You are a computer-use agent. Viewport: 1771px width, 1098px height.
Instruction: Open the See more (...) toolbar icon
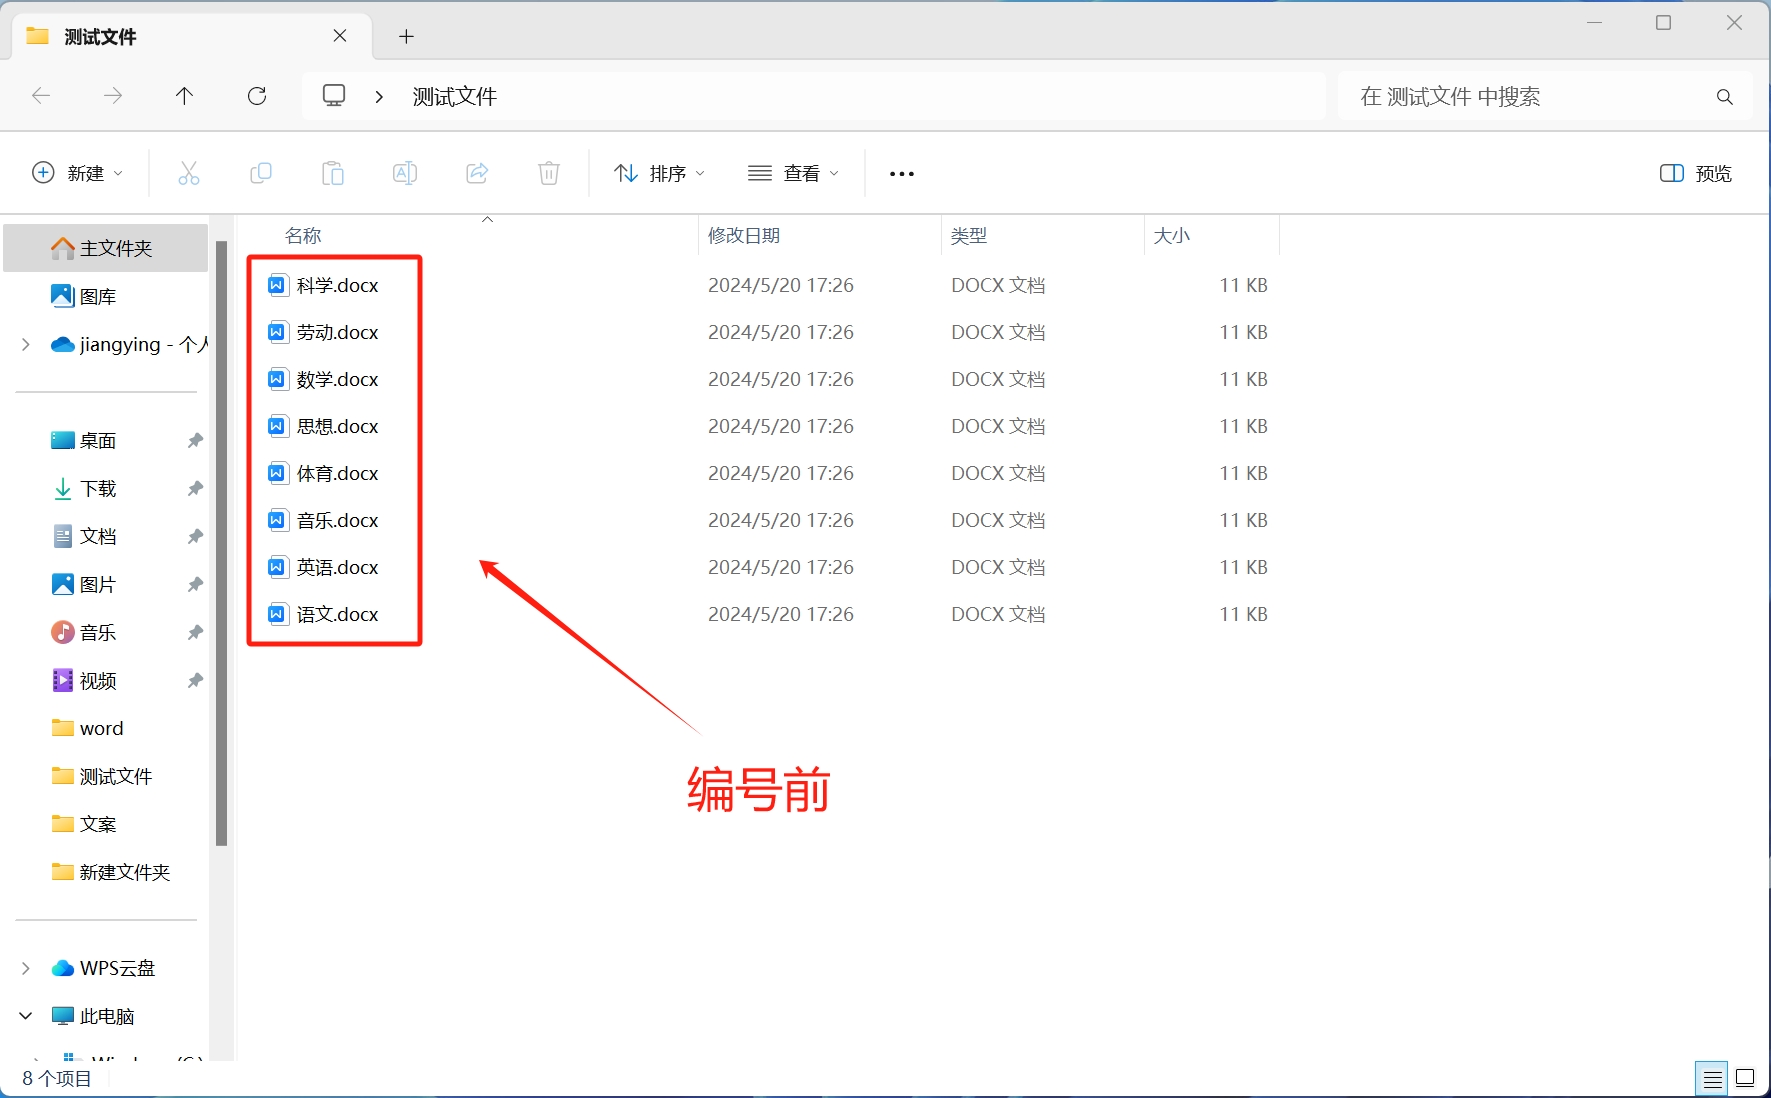click(900, 173)
